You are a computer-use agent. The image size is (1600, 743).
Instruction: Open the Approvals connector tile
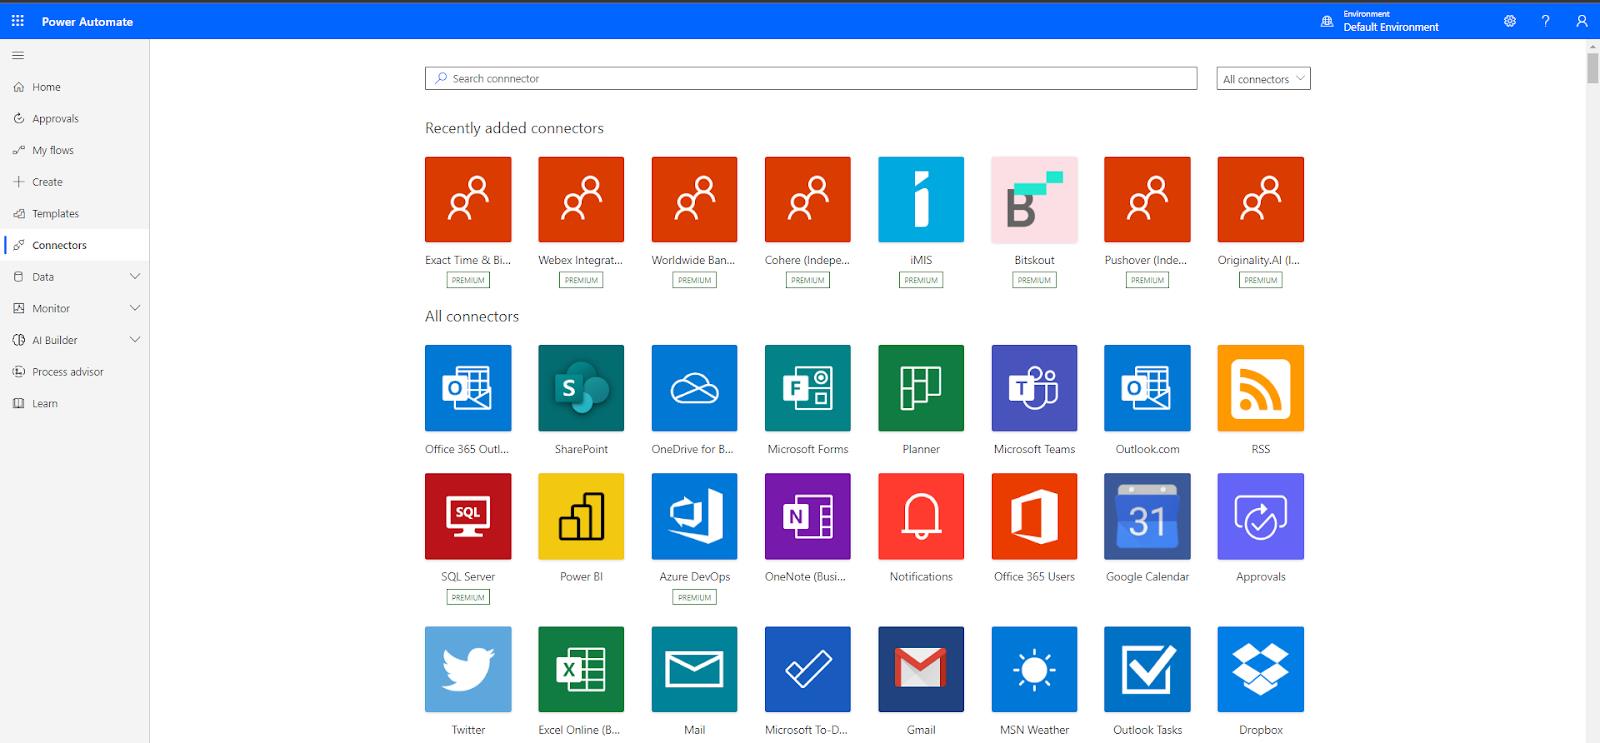coord(1261,516)
